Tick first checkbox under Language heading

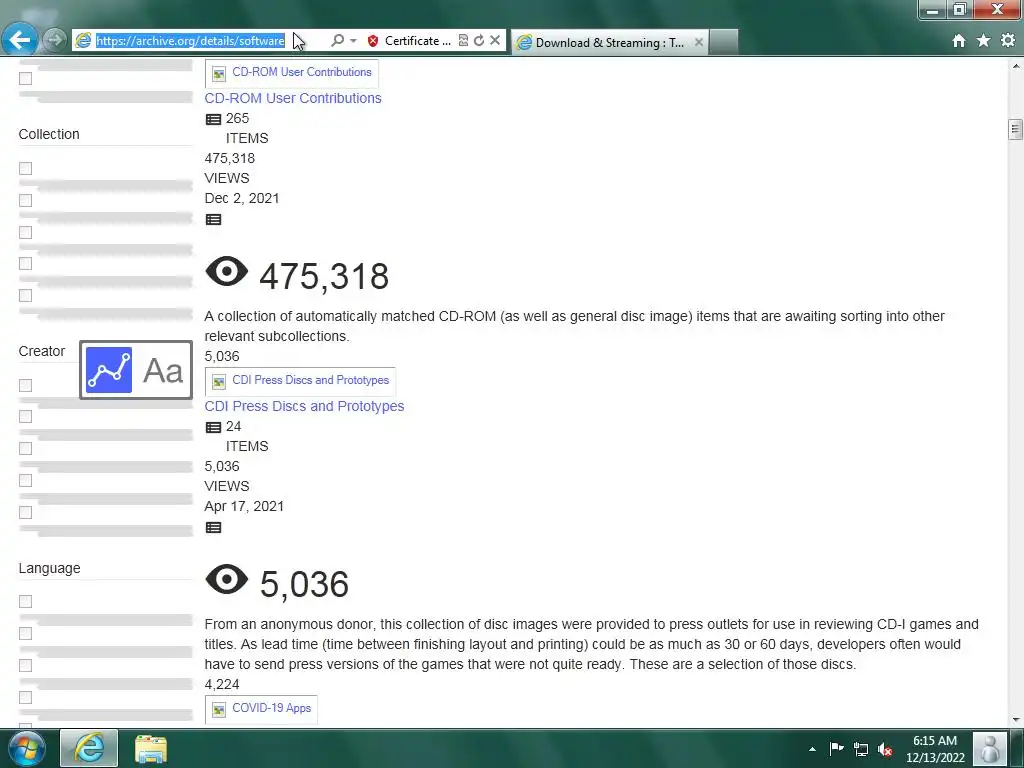point(25,601)
